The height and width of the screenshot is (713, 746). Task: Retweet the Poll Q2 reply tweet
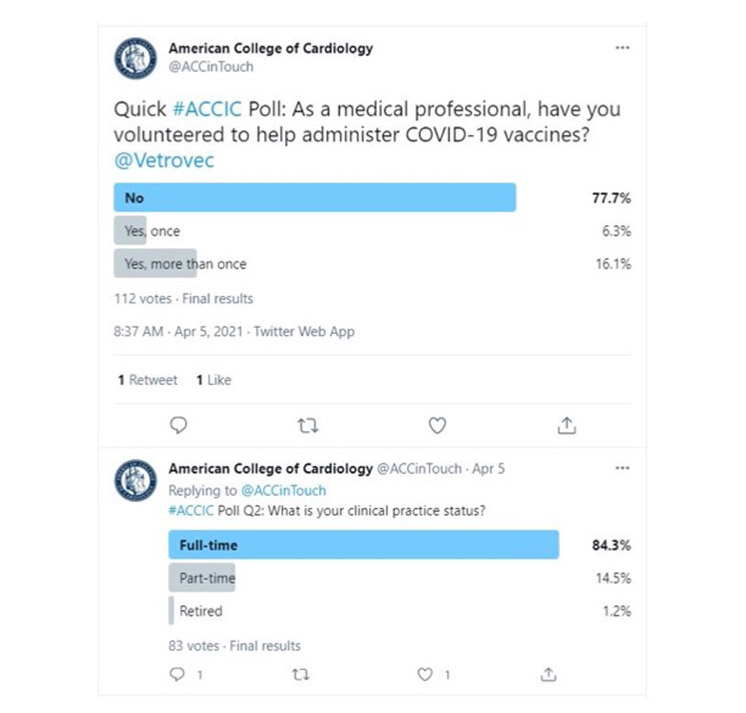(299, 675)
